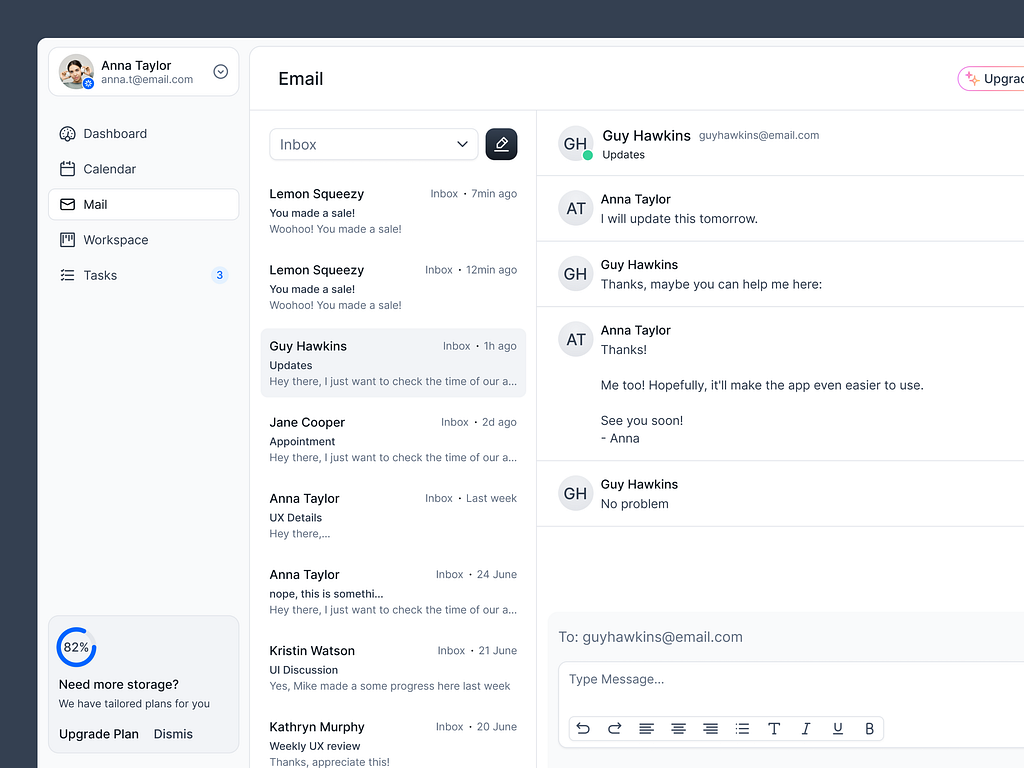Click the Upgrade Plan button
The image size is (1024, 768).
pos(98,733)
